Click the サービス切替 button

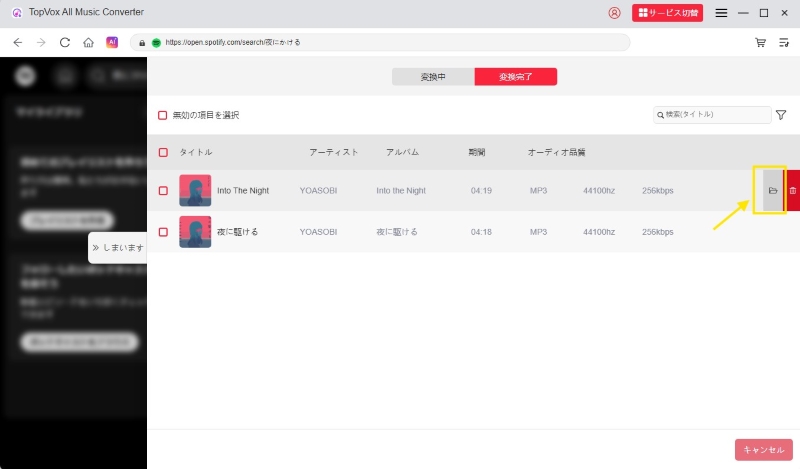(667, 13)
